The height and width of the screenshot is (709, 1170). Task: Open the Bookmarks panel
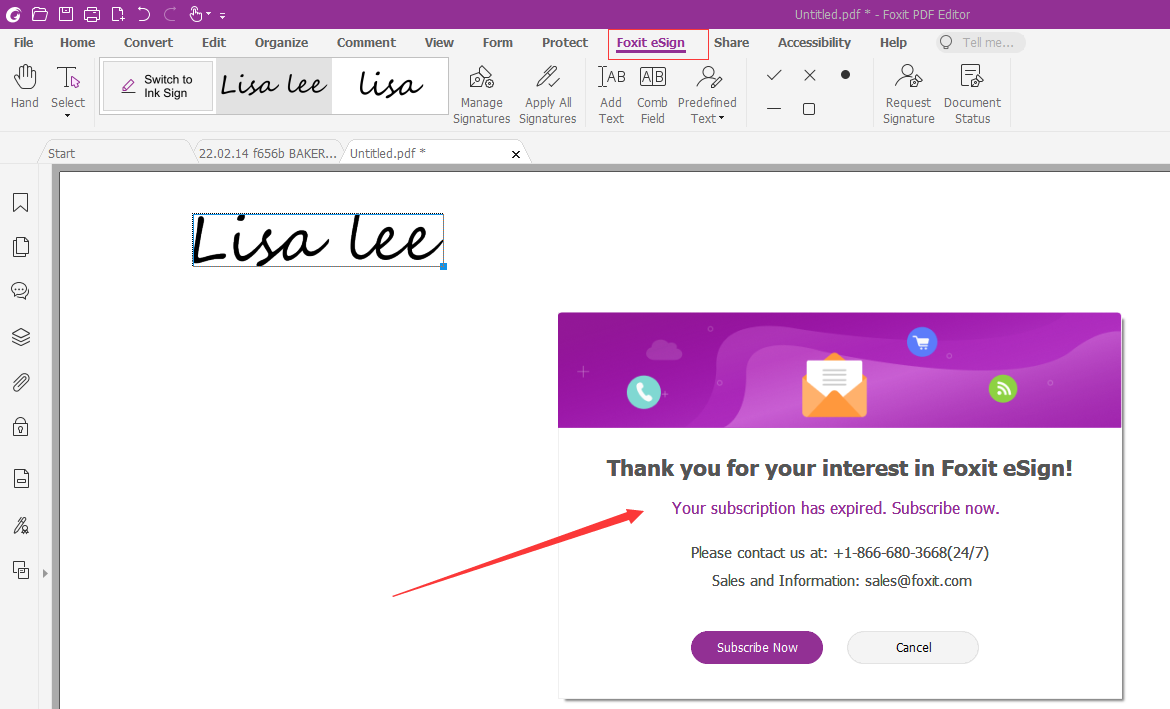[21, 202]
